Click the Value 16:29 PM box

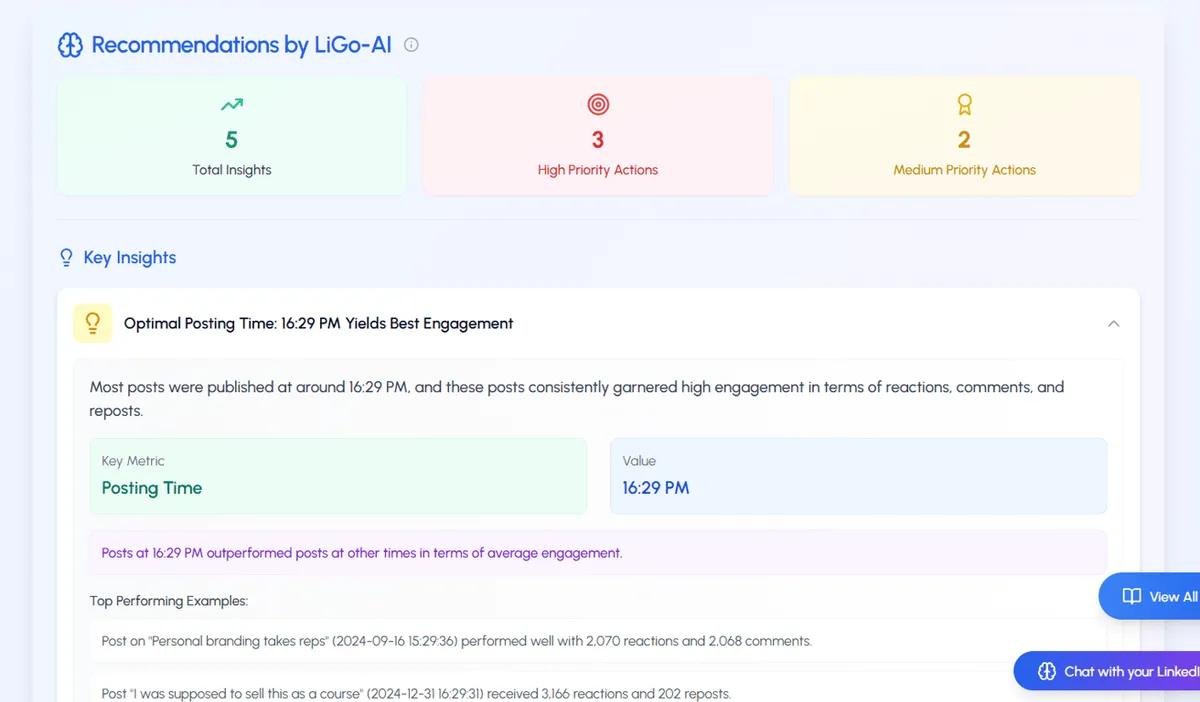point(858,476)
